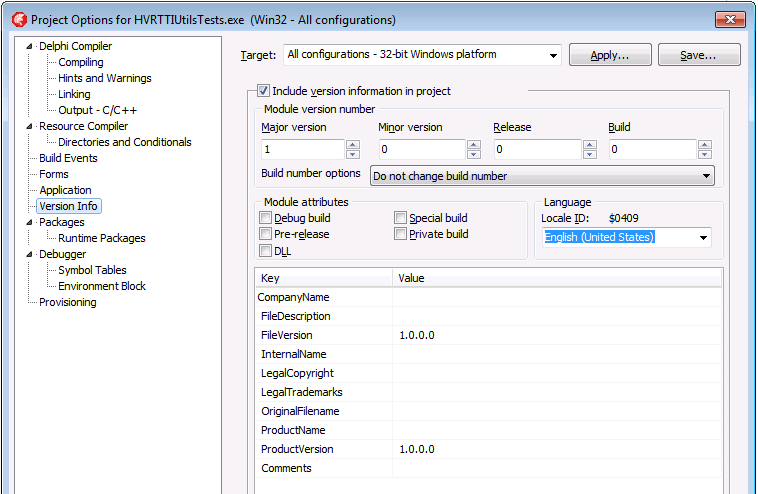Viewport: 758px width, 494px height.
Task: Check the Special build option
Action: [x=400, y=218]
